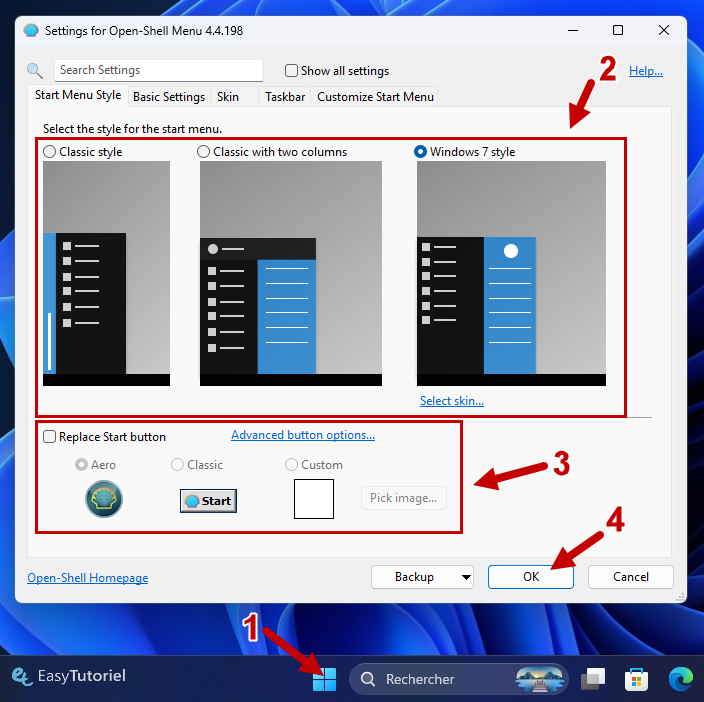Click the OK button
This screenshot has height=702, width=704.
[531, 577]
